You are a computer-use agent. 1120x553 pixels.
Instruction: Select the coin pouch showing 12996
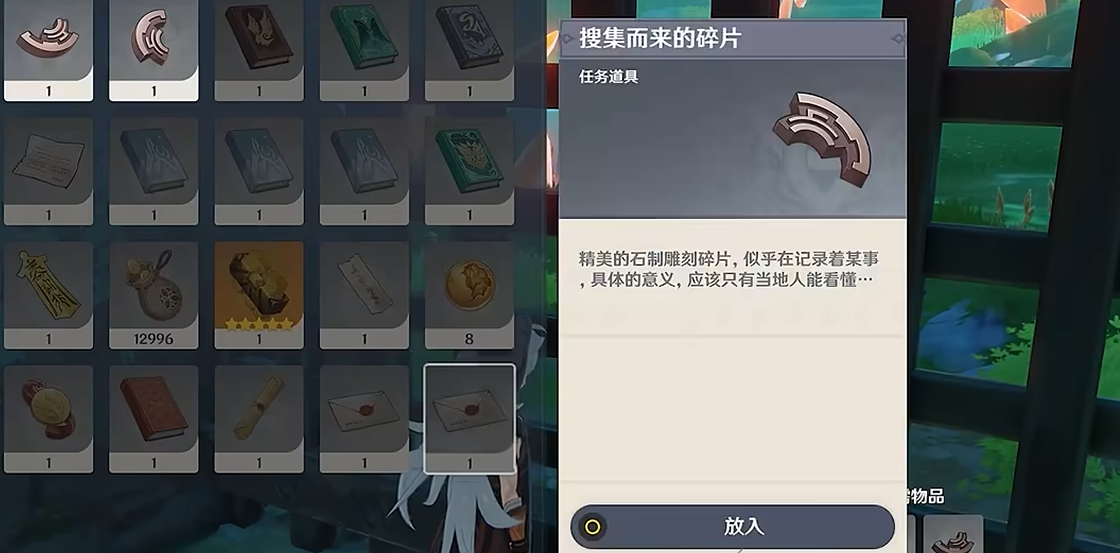coord(154,295)
